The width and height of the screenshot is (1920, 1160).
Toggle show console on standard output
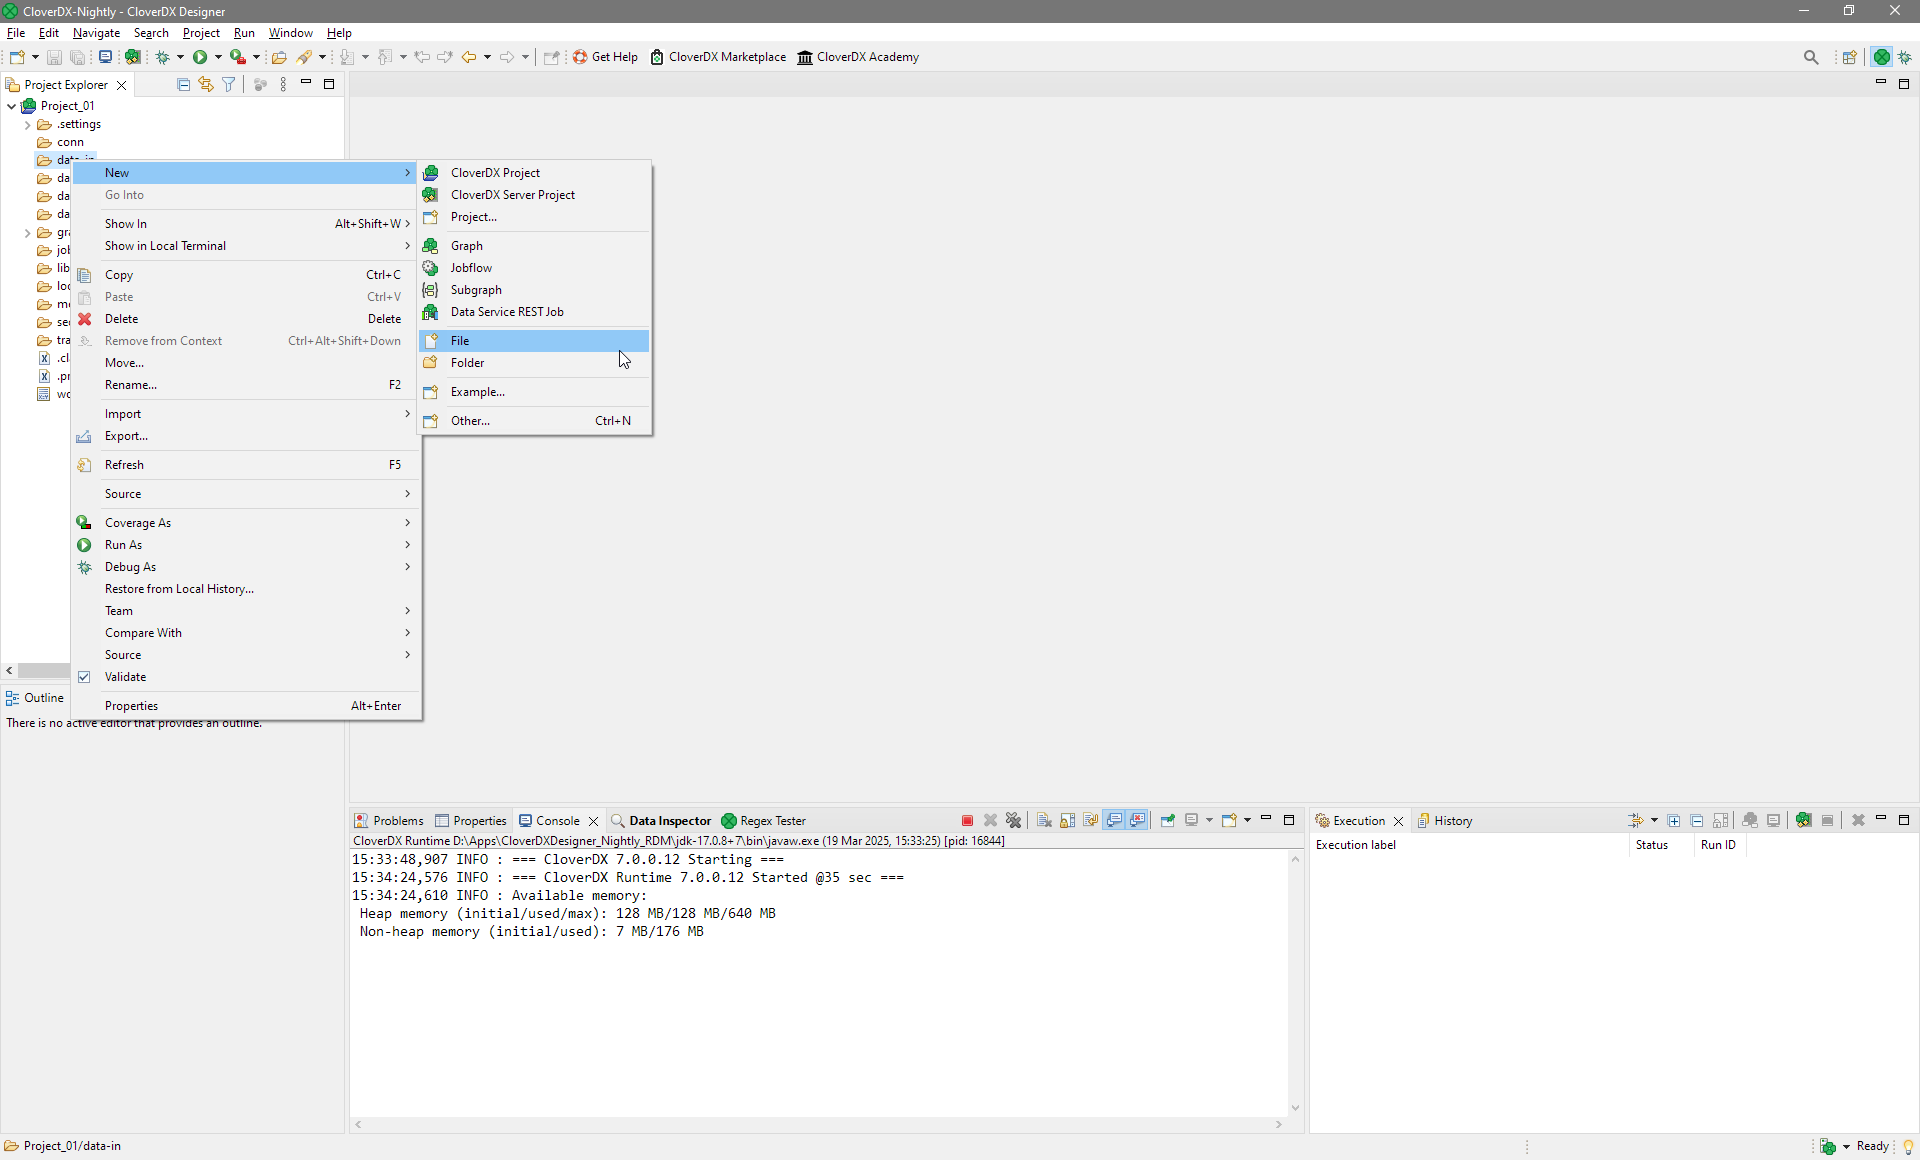point(1114,821)
